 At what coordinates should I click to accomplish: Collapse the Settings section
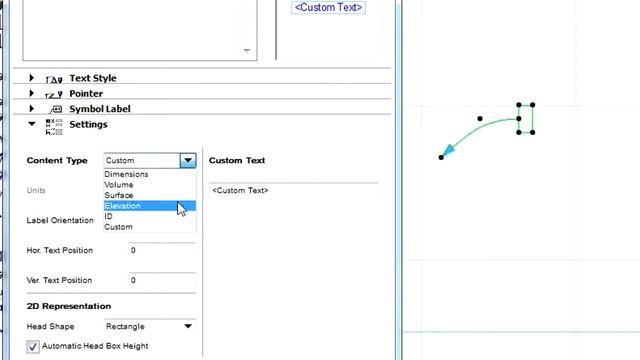pyautogui.click(x=31, y=124)
